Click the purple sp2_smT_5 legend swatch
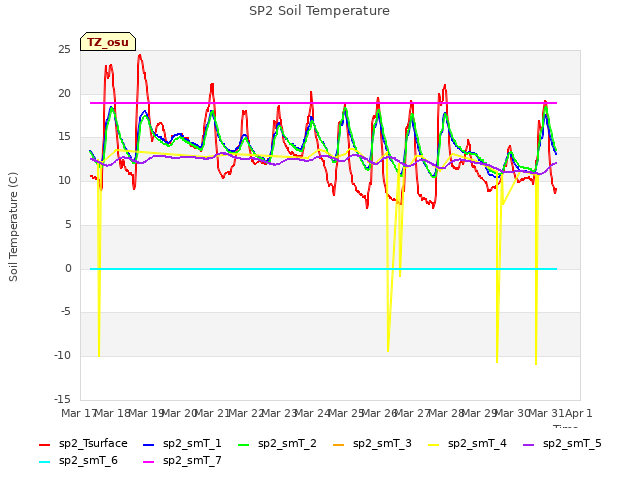 pyautogui.click(x=529, y=444)
